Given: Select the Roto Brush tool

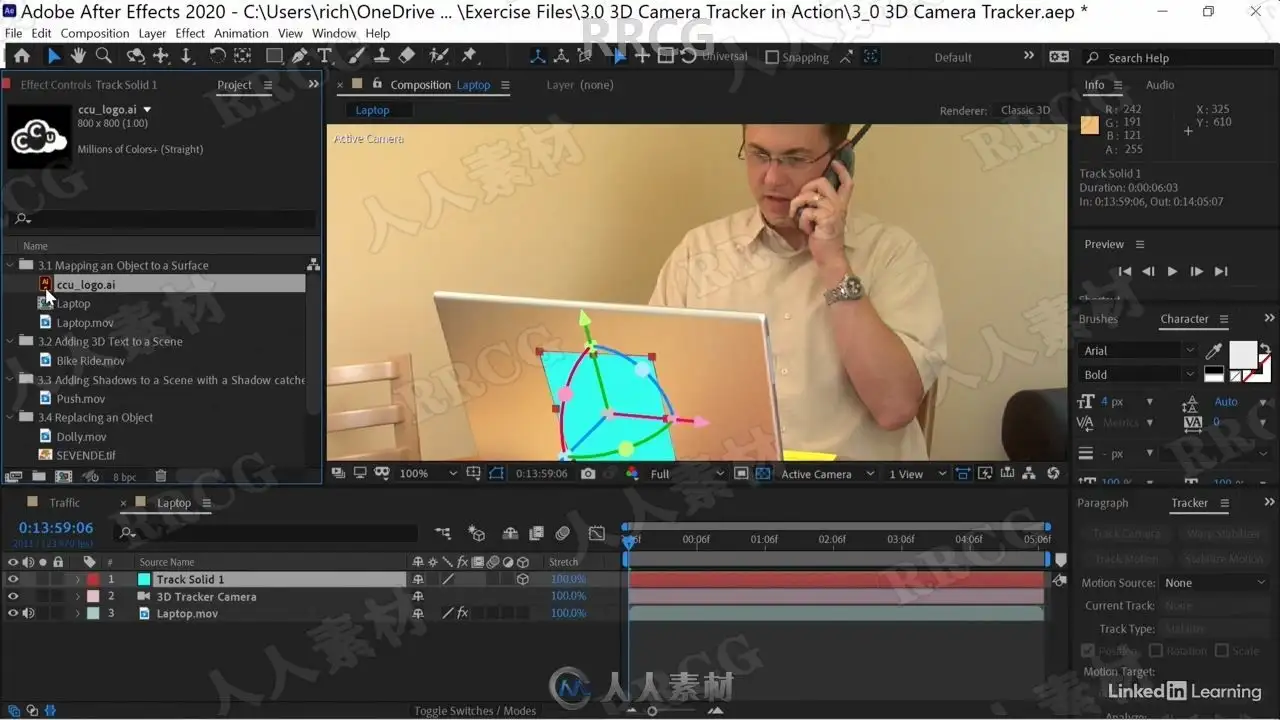Looking at the screenshot, I should click(438, 56).
